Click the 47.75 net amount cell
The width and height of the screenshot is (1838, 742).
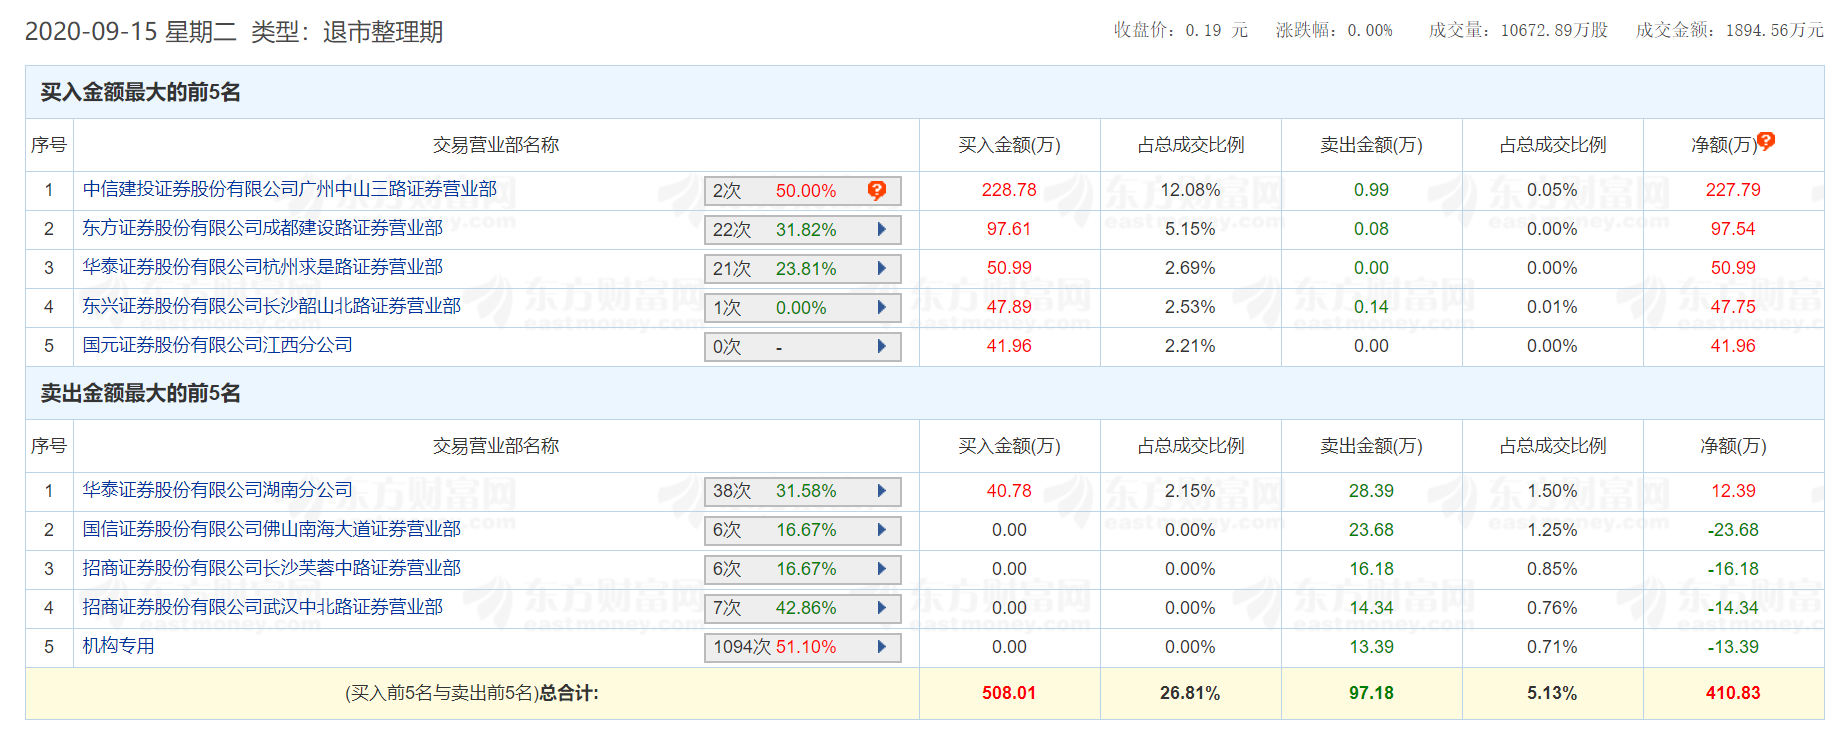point(1733,307)
